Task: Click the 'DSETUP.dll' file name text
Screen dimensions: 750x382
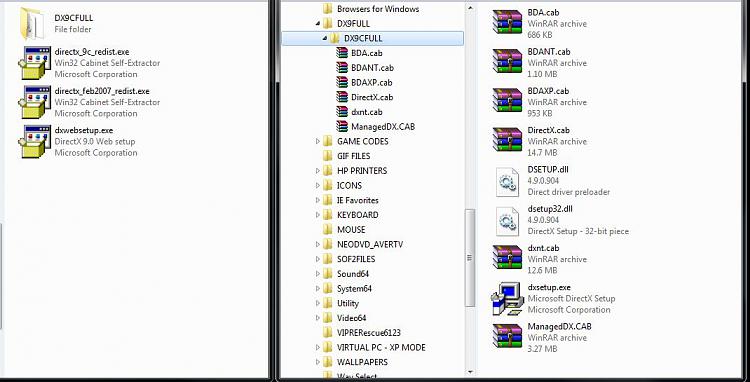Action: click(548, 169)
